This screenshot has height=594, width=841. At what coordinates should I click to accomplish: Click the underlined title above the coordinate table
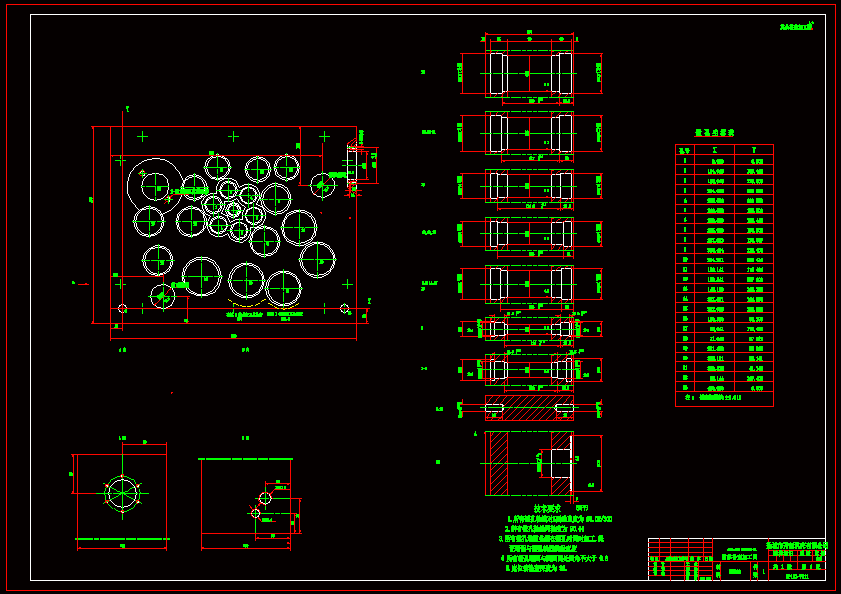tap(714, 133)
